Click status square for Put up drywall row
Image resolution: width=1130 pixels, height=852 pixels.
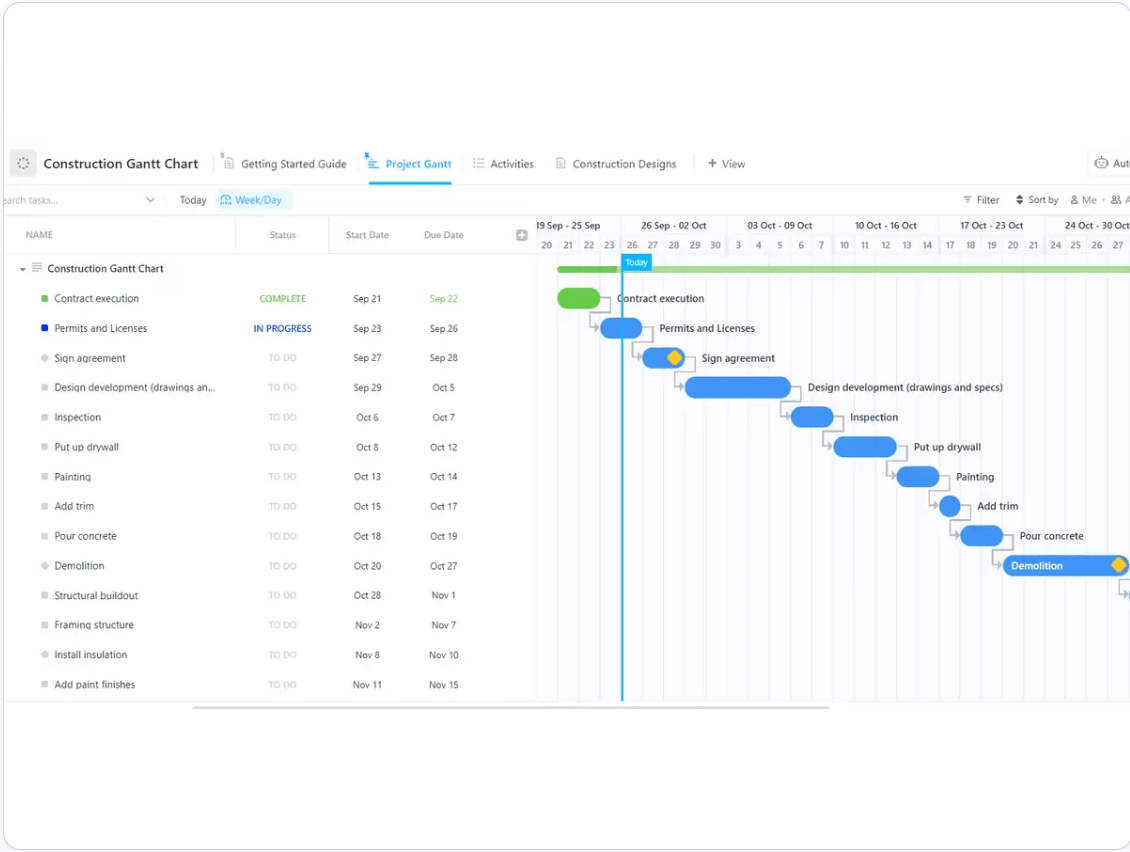click(45, 447)
